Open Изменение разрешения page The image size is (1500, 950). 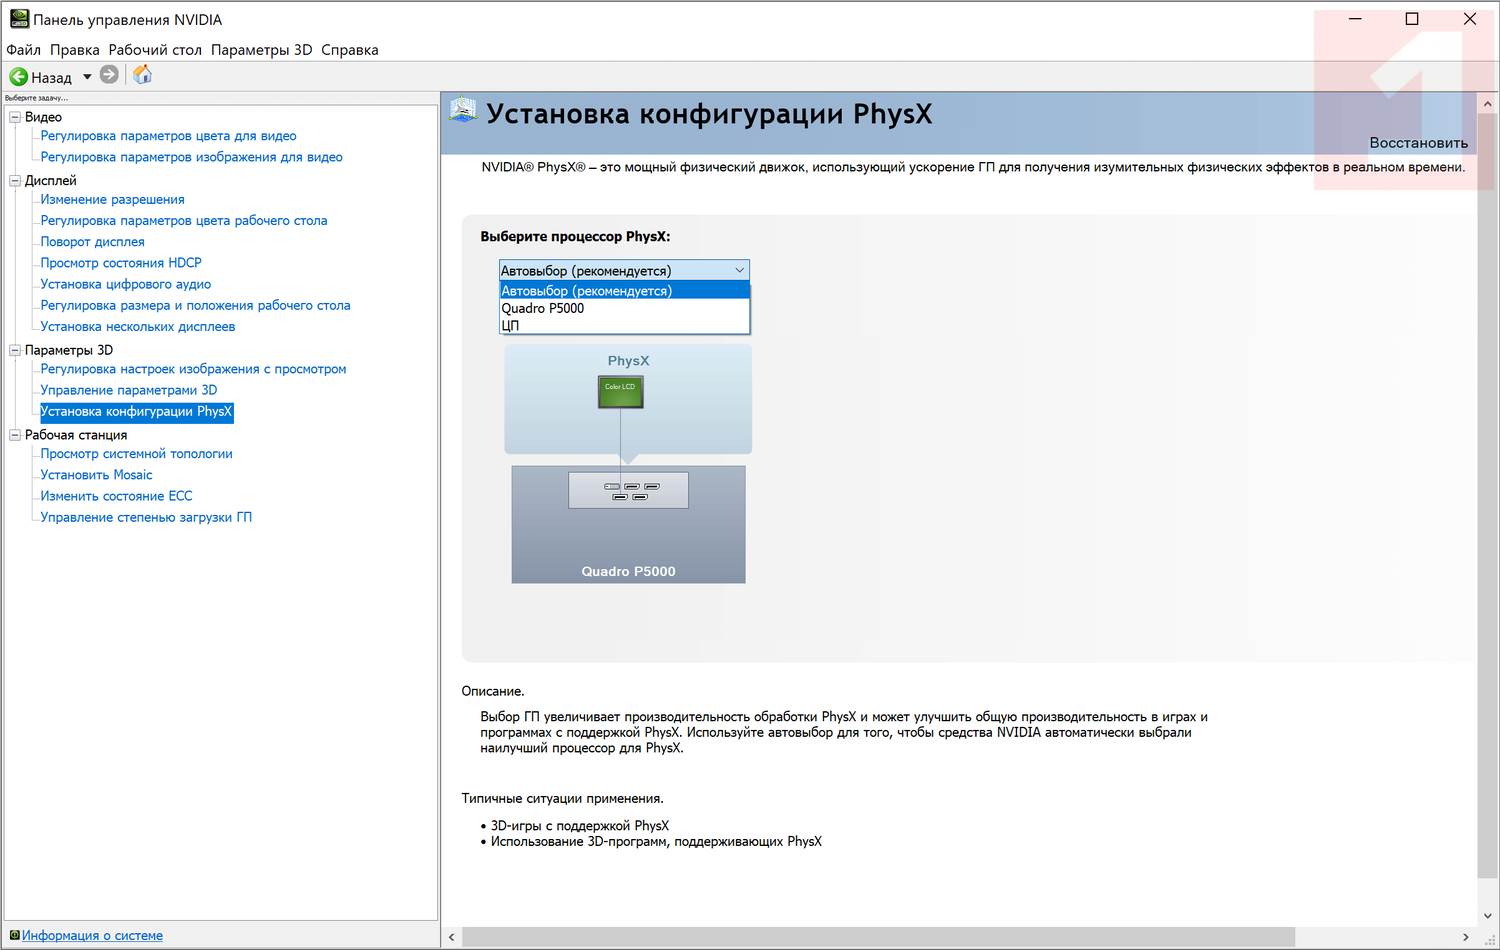coord(112,200)
